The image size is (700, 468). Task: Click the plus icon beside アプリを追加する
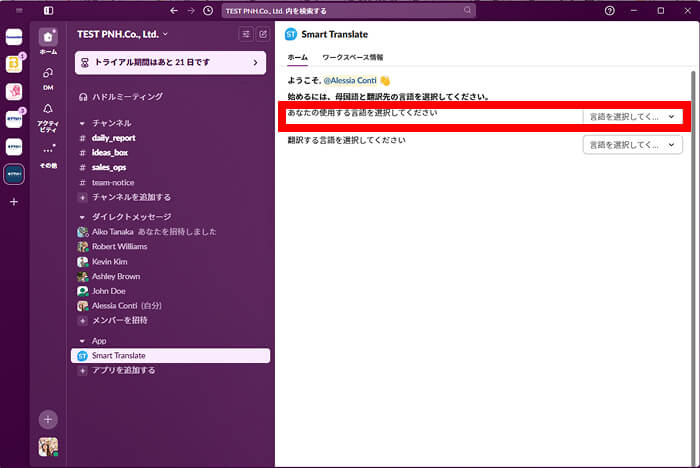click(82, 370)
